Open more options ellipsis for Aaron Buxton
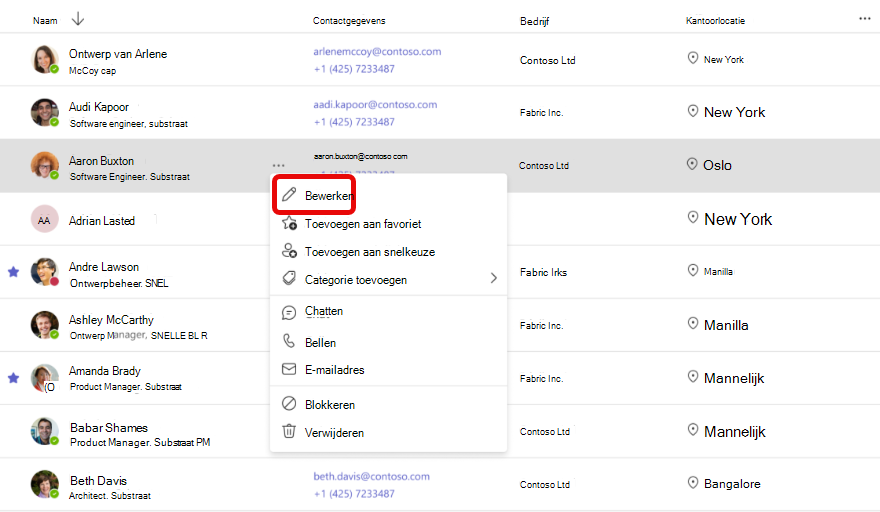880x512 pixels. (x=278, y=165)
